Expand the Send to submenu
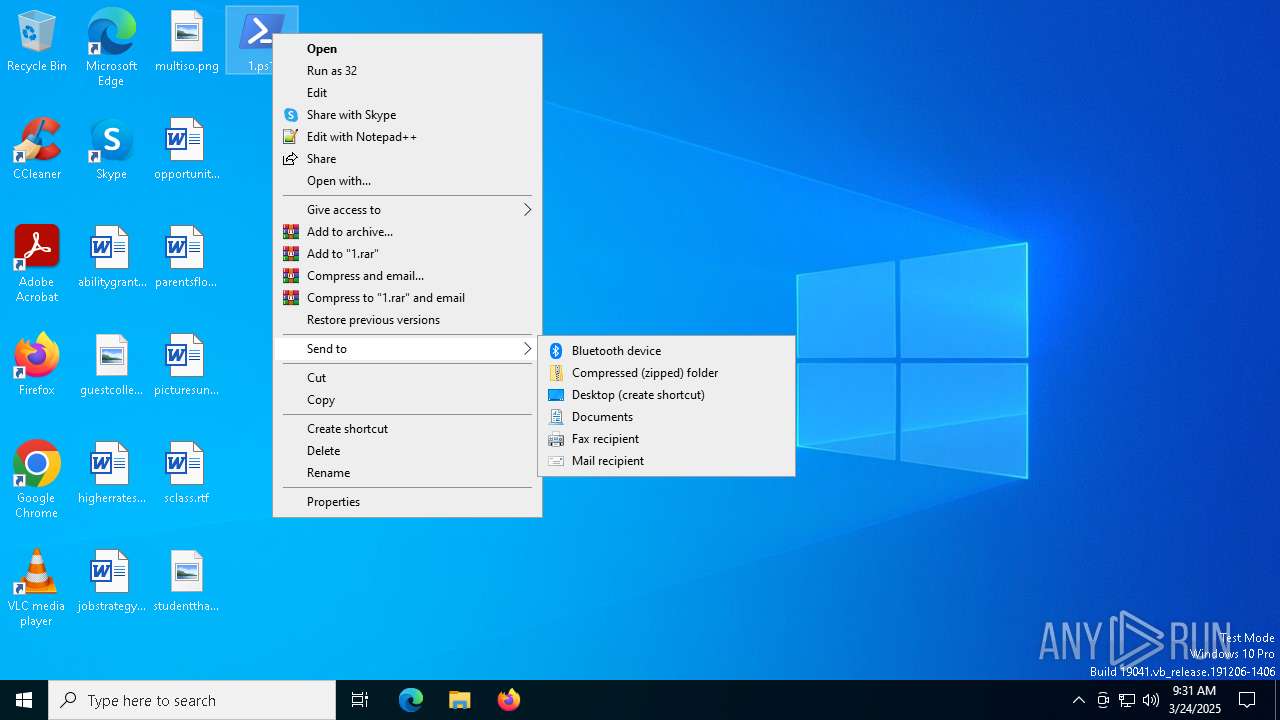The height and width of the screenshot is (720, 1280). (x=408, y=349)
